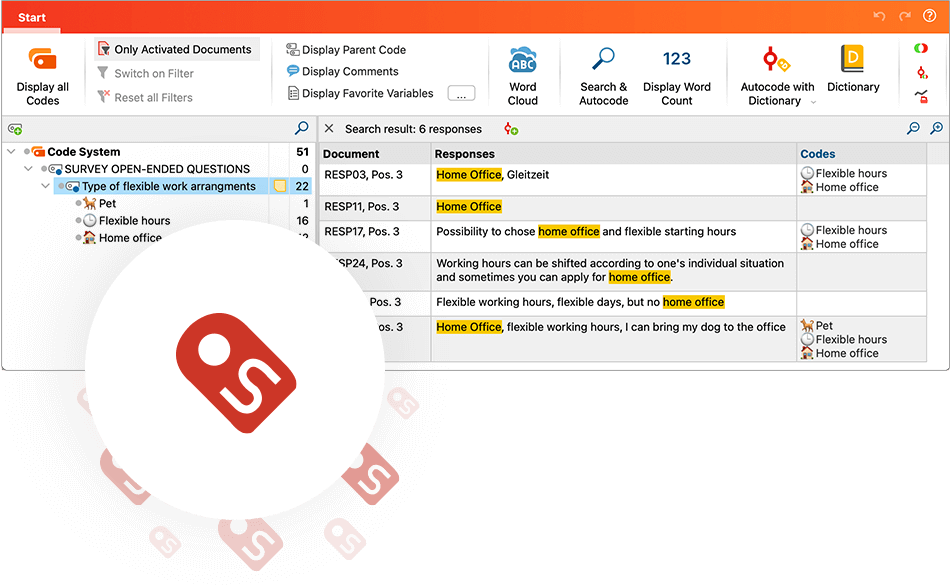The width and height of the screenshot is (950, 585).
Task: Click Switch on Filter
Action: pos(145,73)
